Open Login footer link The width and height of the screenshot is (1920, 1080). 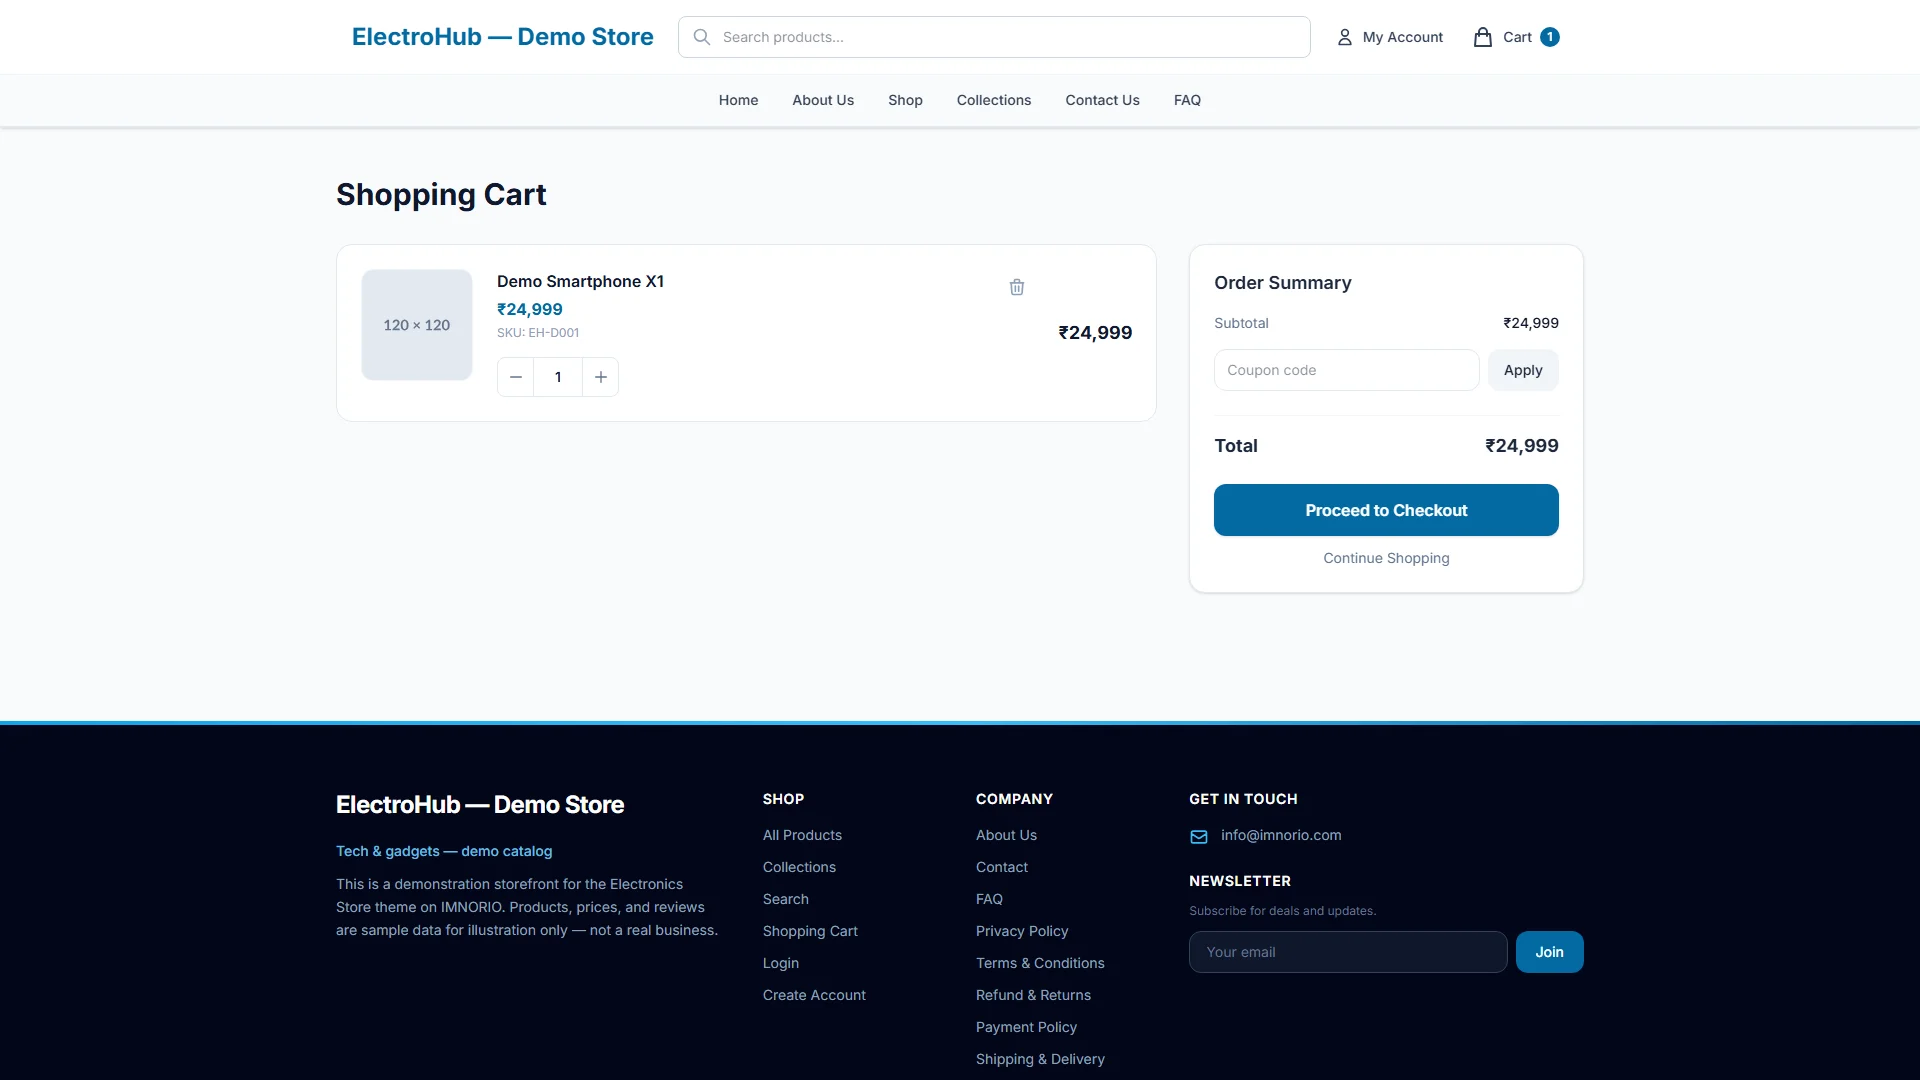click(780, 963)
